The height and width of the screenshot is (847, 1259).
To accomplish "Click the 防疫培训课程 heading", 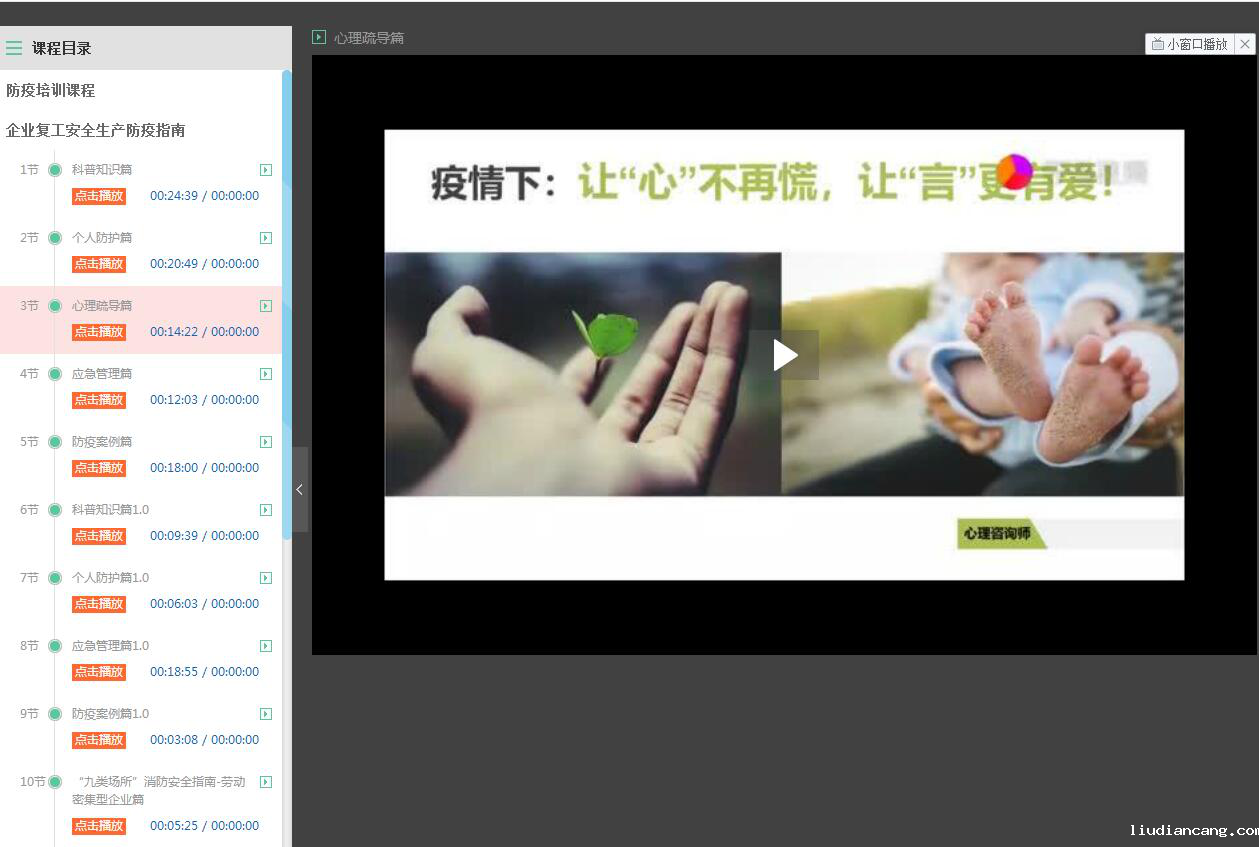I will (51, 90).
